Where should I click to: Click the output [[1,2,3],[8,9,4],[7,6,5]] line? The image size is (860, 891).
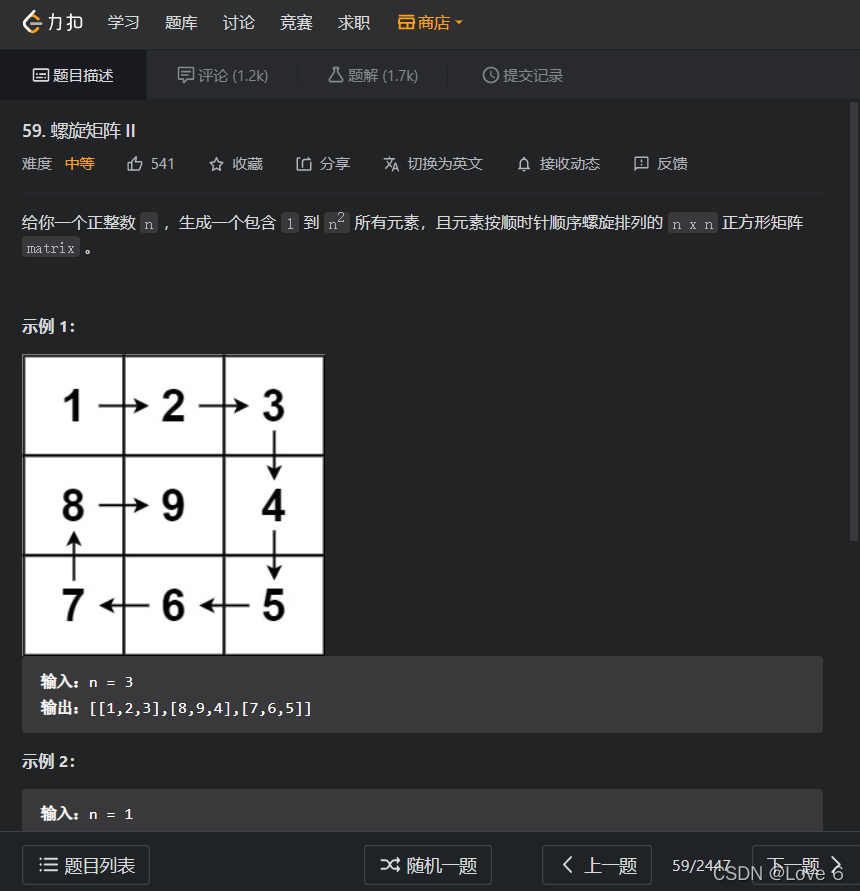(176, 708)
